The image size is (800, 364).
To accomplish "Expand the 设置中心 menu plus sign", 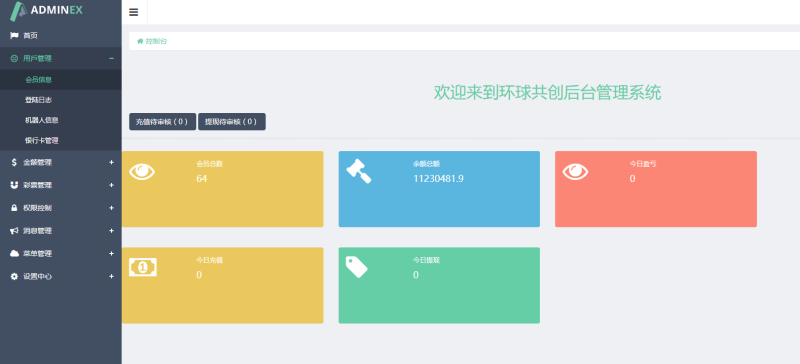I will [111, 276].
